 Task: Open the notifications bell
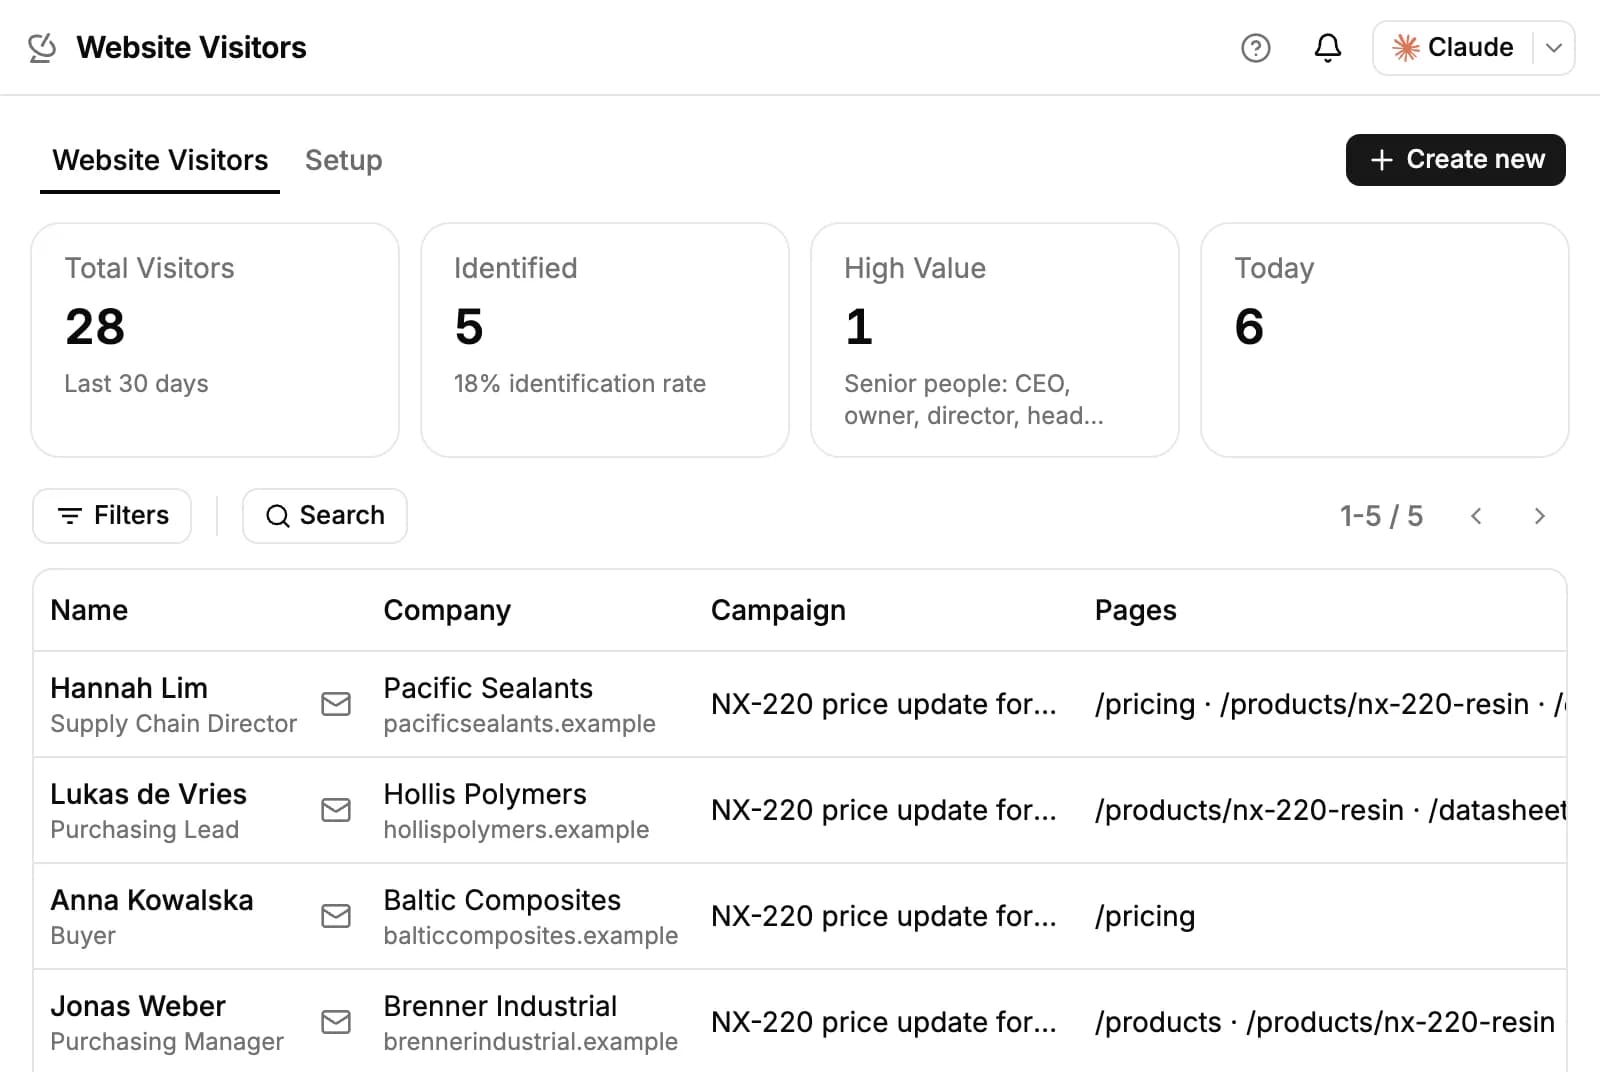1327,47
